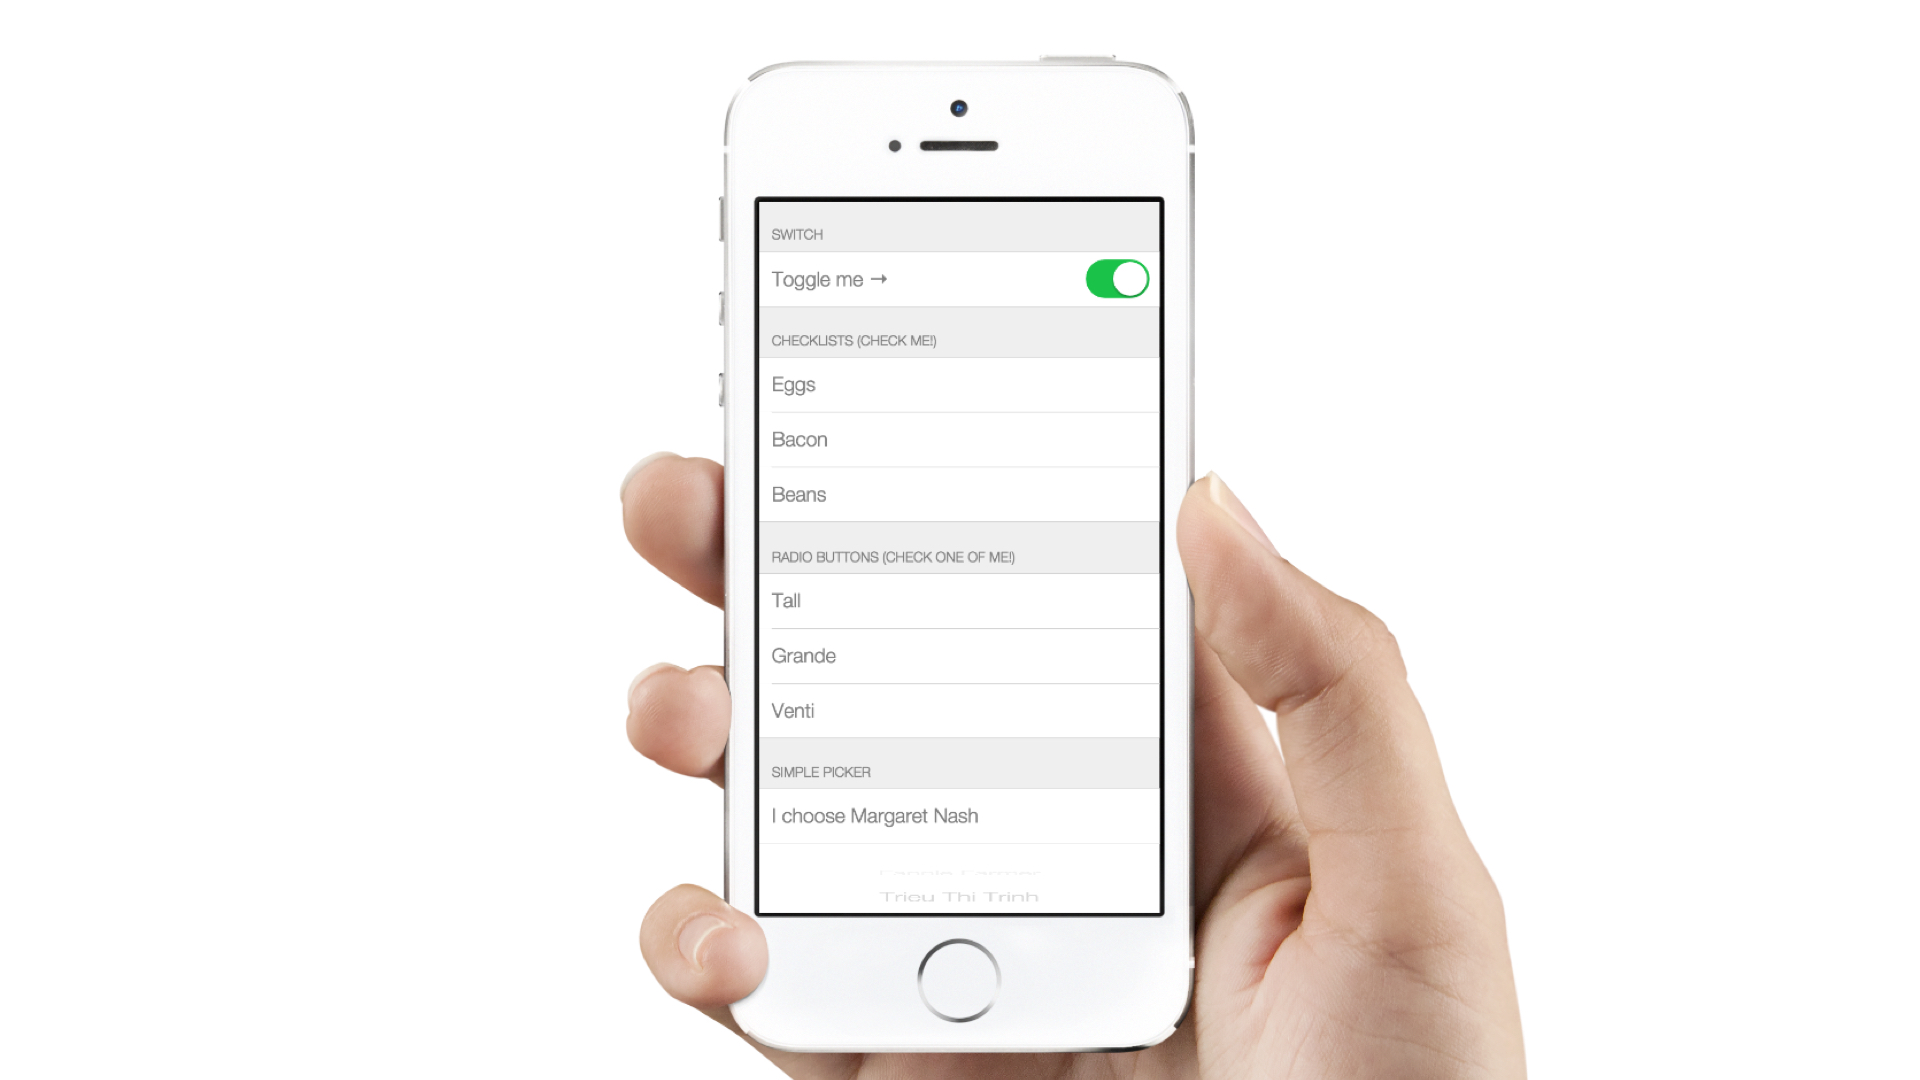Select the Venti radio button option

point(959,709)
